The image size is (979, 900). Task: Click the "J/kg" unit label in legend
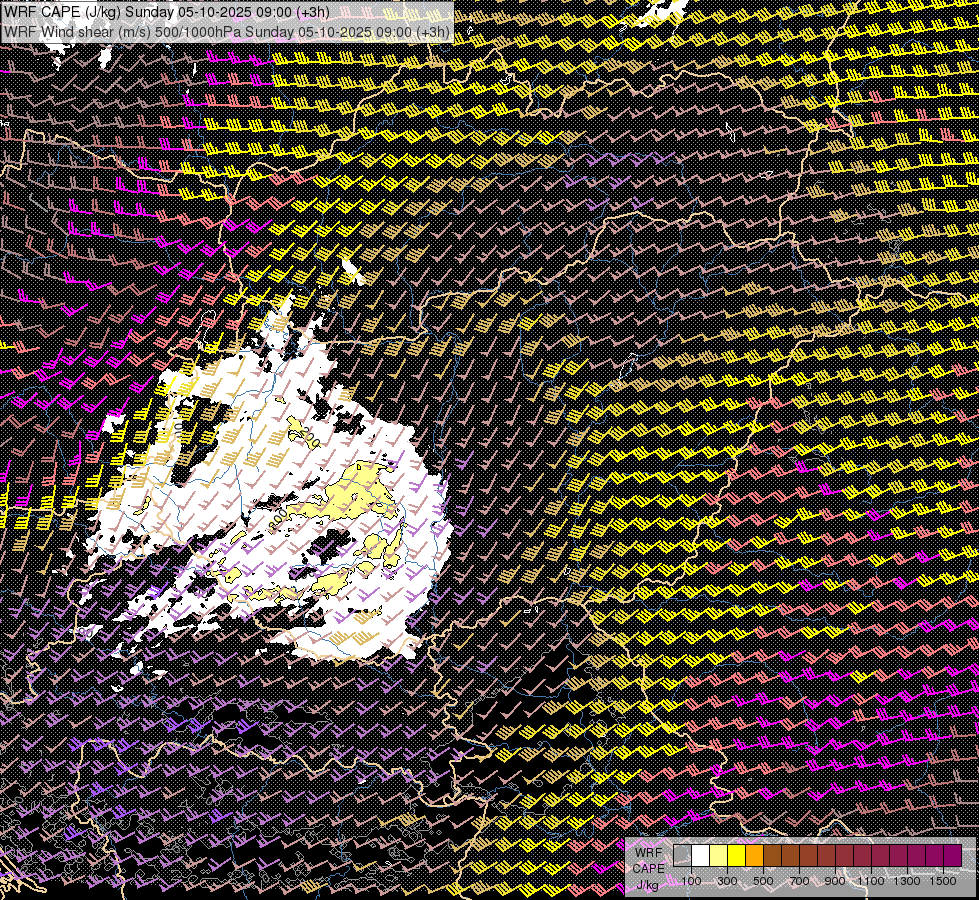point(647,885)
